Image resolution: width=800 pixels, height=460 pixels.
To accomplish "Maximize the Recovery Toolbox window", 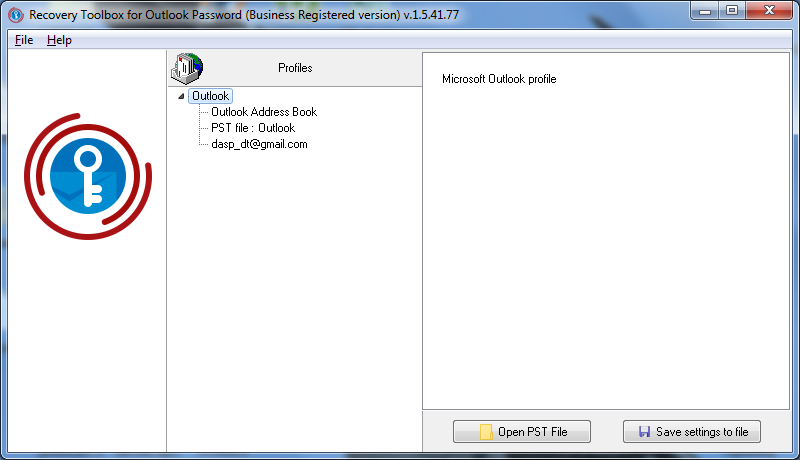I will pos(732,11).
